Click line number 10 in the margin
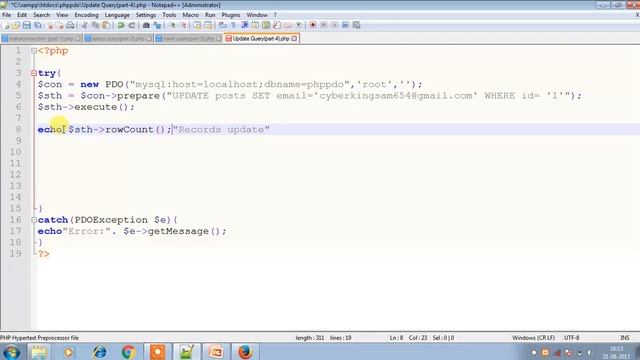 16,152
